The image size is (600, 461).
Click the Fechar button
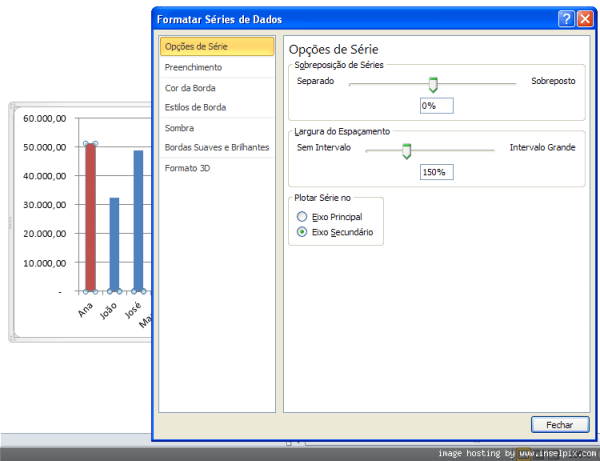point(560,425)
